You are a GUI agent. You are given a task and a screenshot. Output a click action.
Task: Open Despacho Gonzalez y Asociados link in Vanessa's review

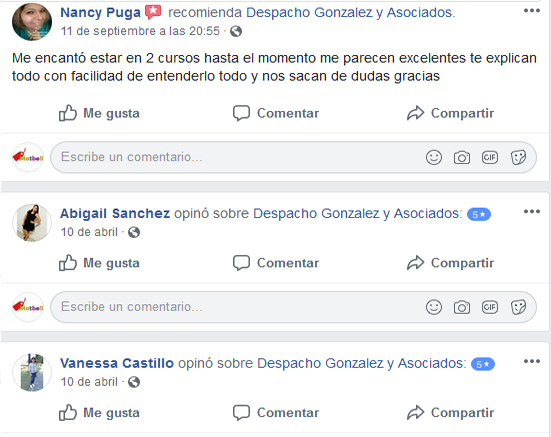click(362, 363)
